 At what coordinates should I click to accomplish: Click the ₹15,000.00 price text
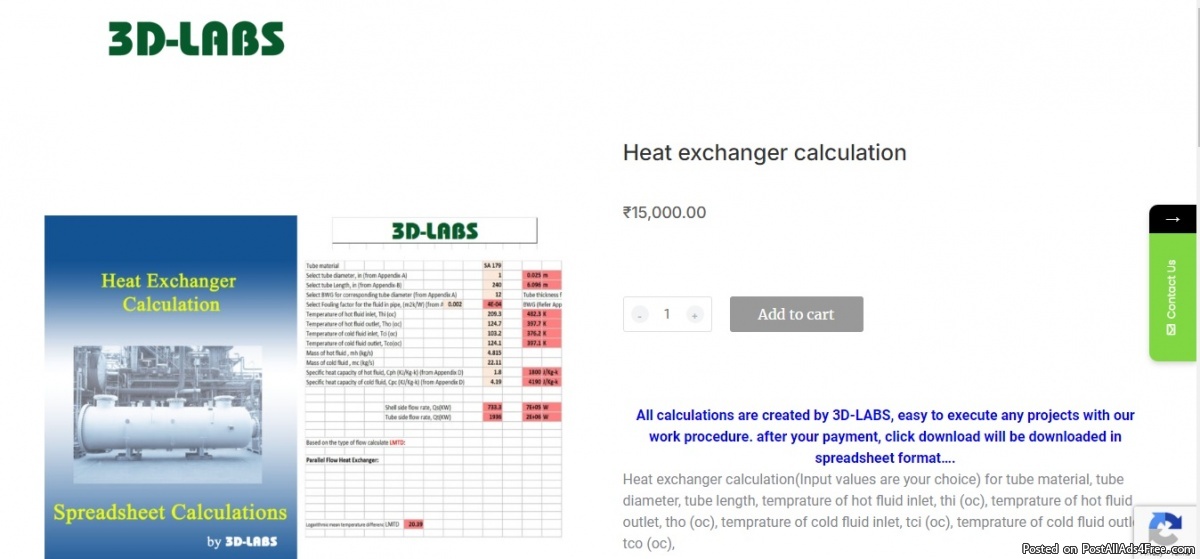click(664, 212)
